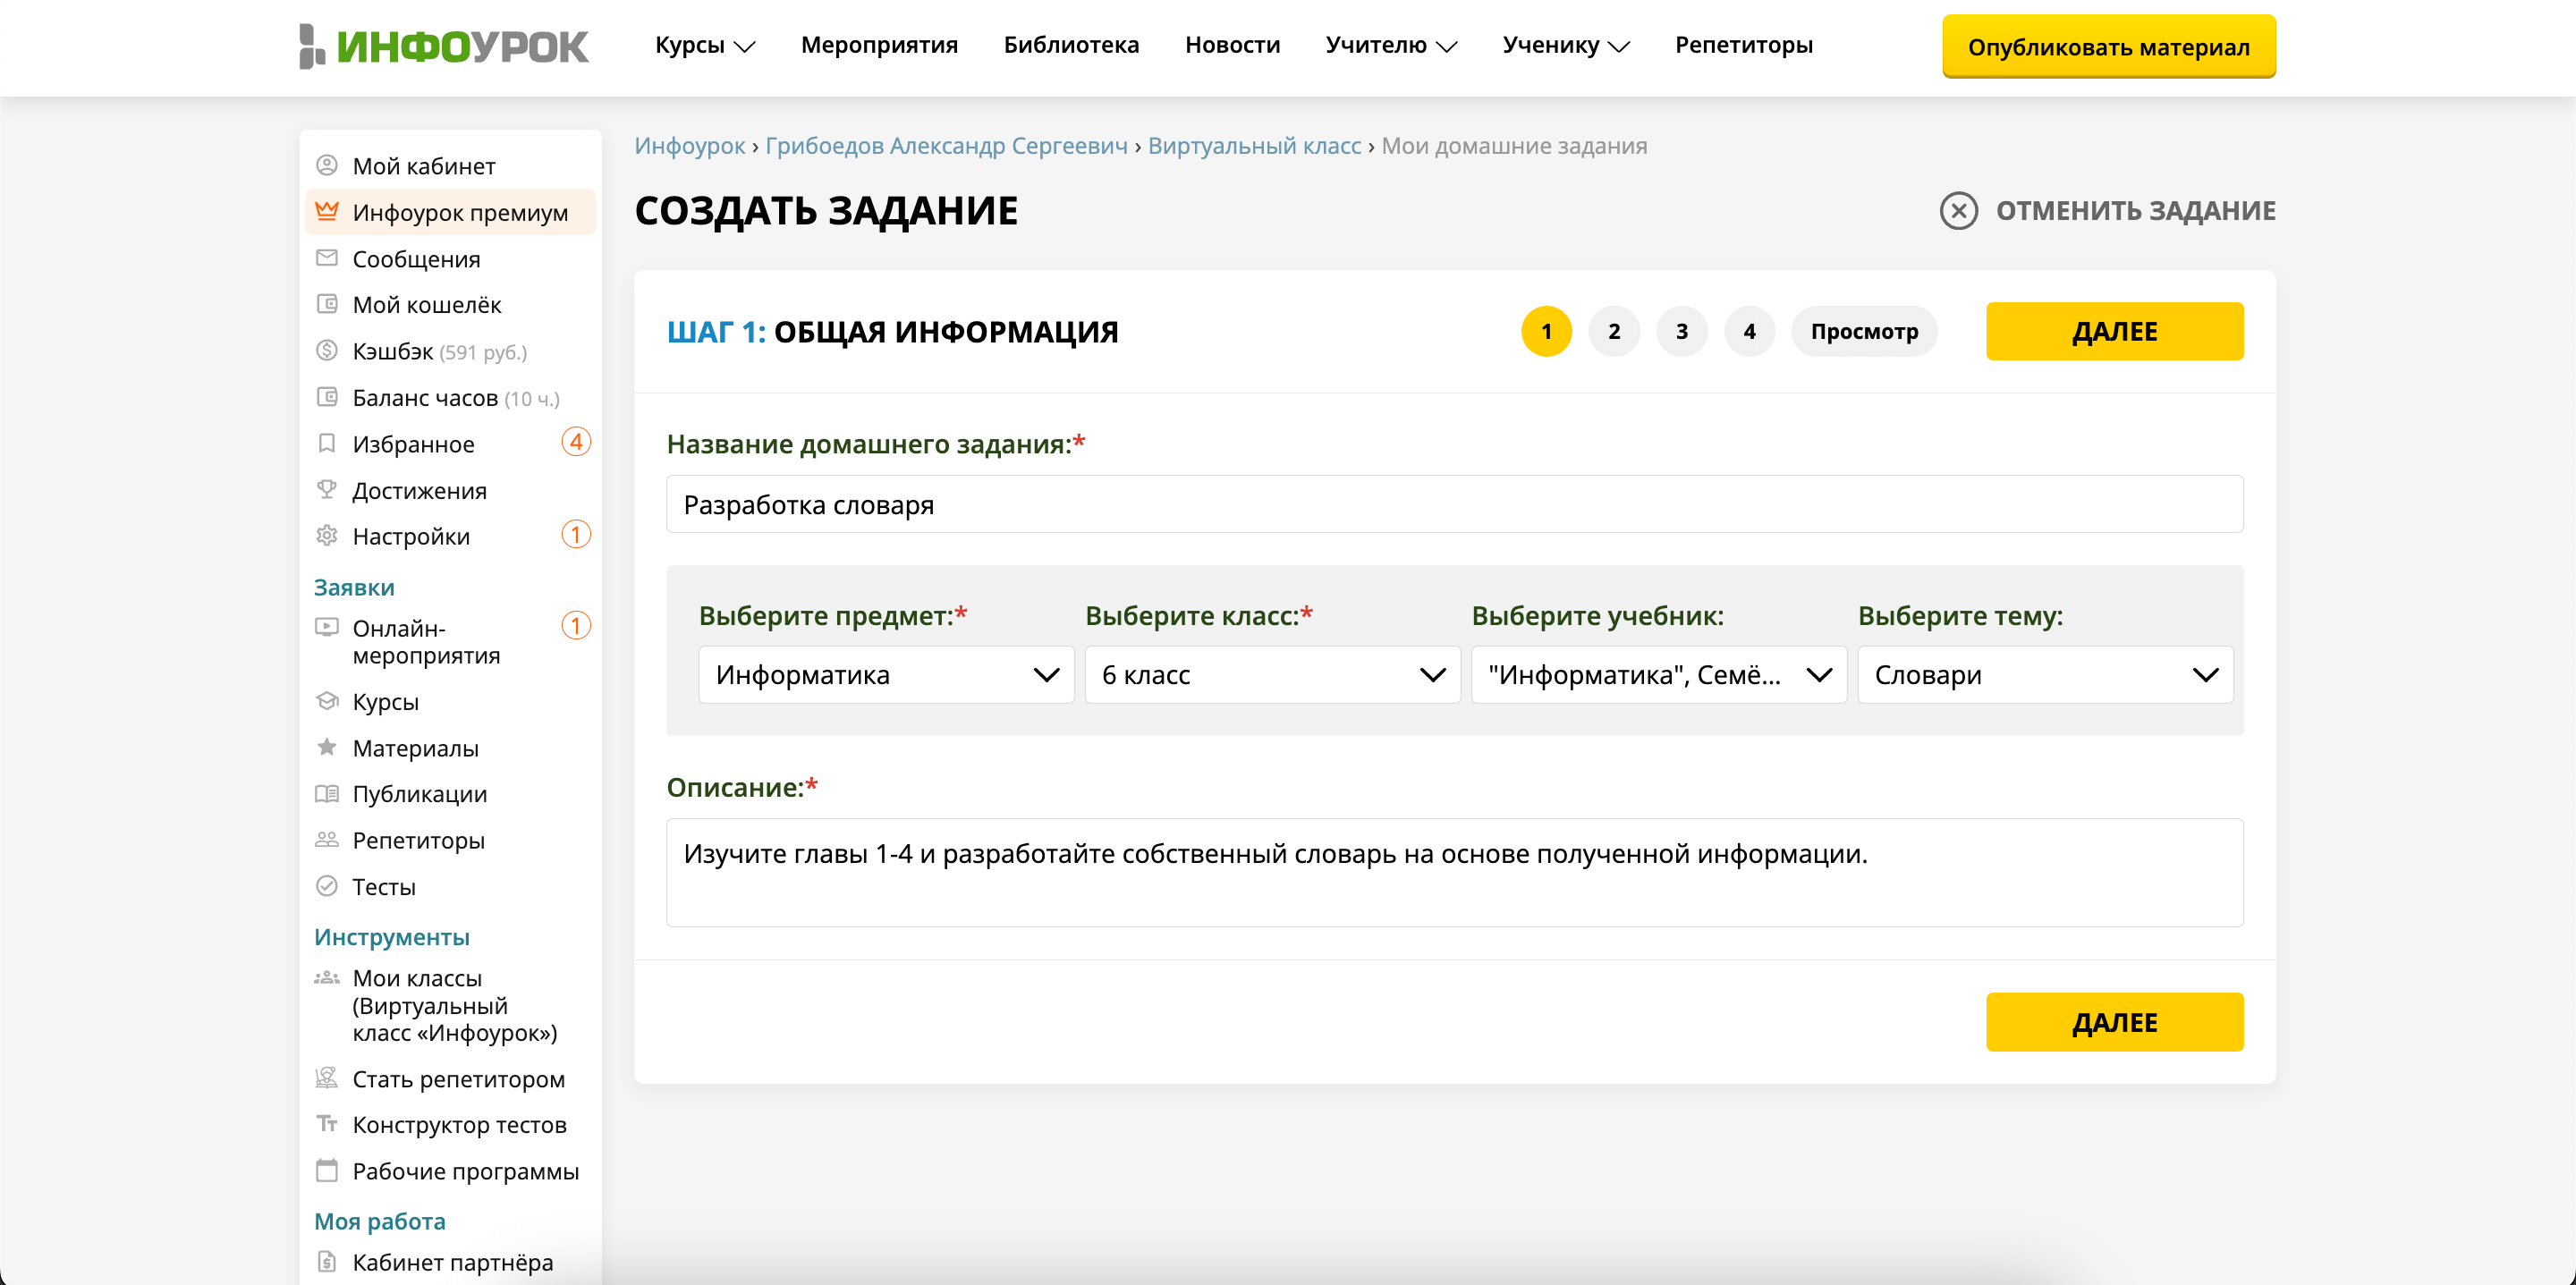
Task: Click the Инфоурок премиум crown icon
Action: tap(327, 211)
